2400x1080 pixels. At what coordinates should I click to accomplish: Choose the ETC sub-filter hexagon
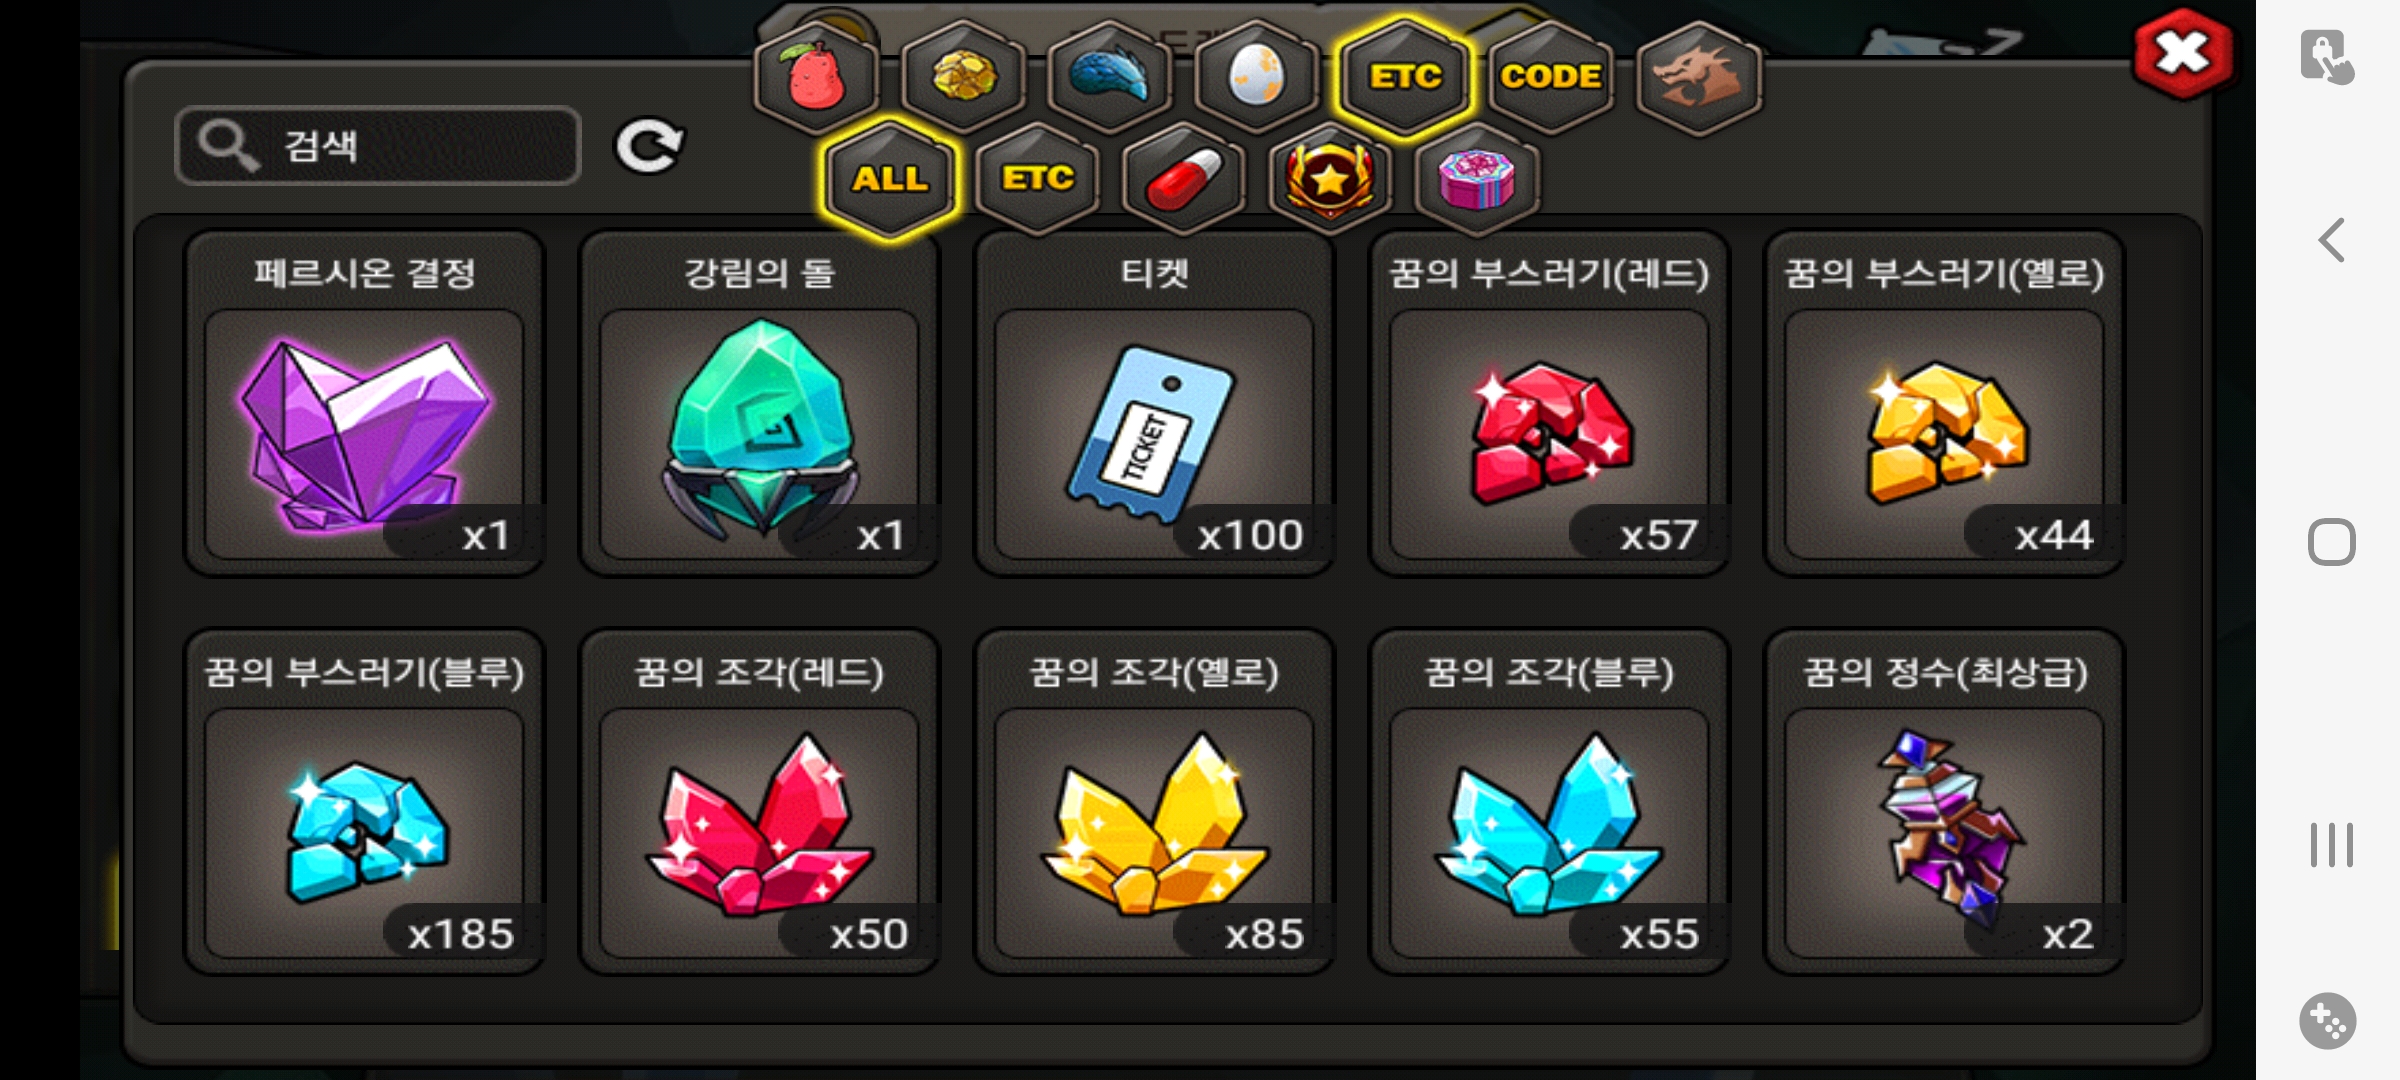(x=1037, y=179)
